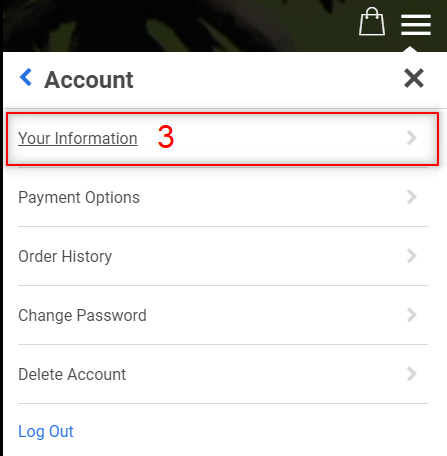Select Delete Account option
The image size is (447, 456).
click(72, 374)
